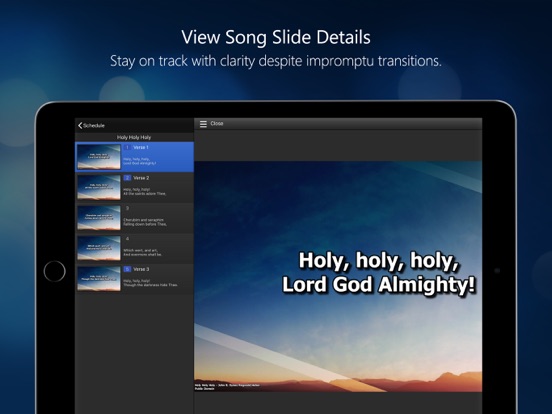Click the slide number 2 badge
This screenshot has width=552, height=414.
pos(127,178)
